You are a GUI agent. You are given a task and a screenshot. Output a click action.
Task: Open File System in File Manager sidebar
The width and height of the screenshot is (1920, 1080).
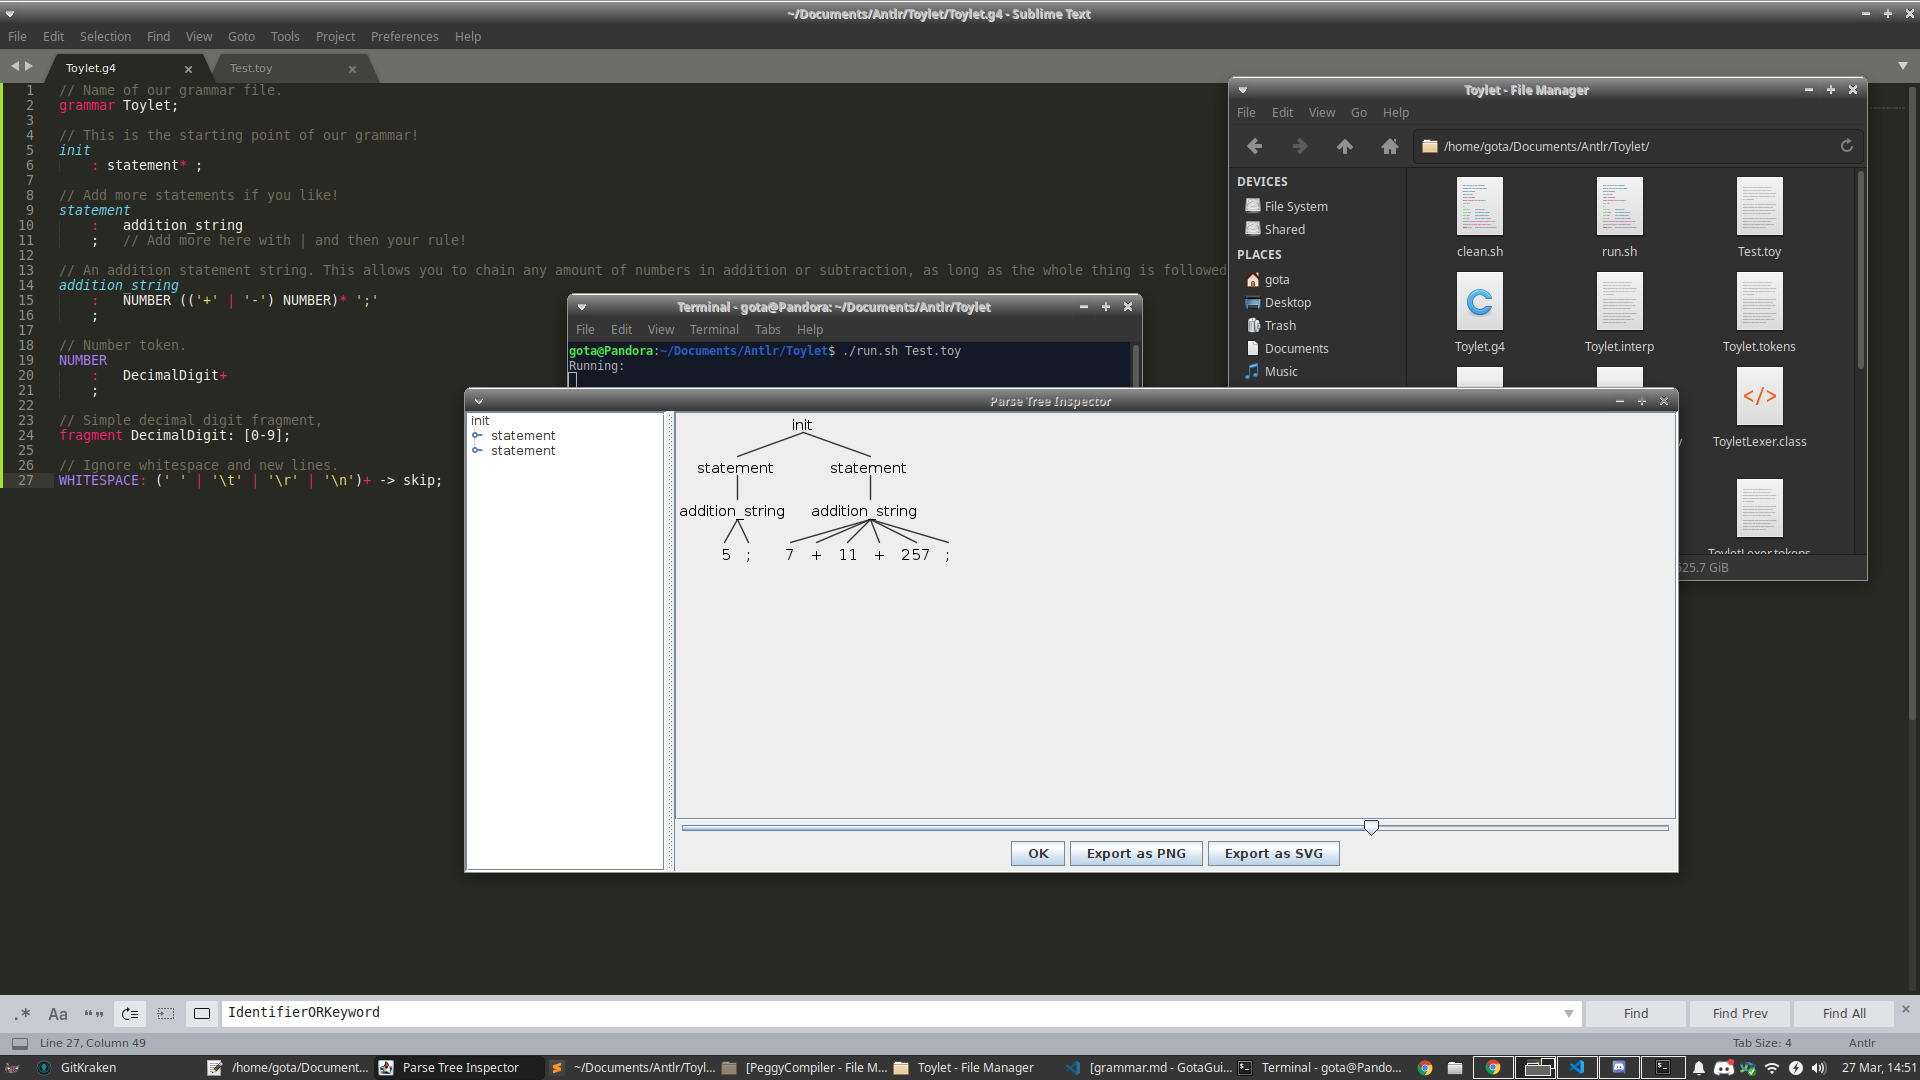click(x=1295, y=206)
